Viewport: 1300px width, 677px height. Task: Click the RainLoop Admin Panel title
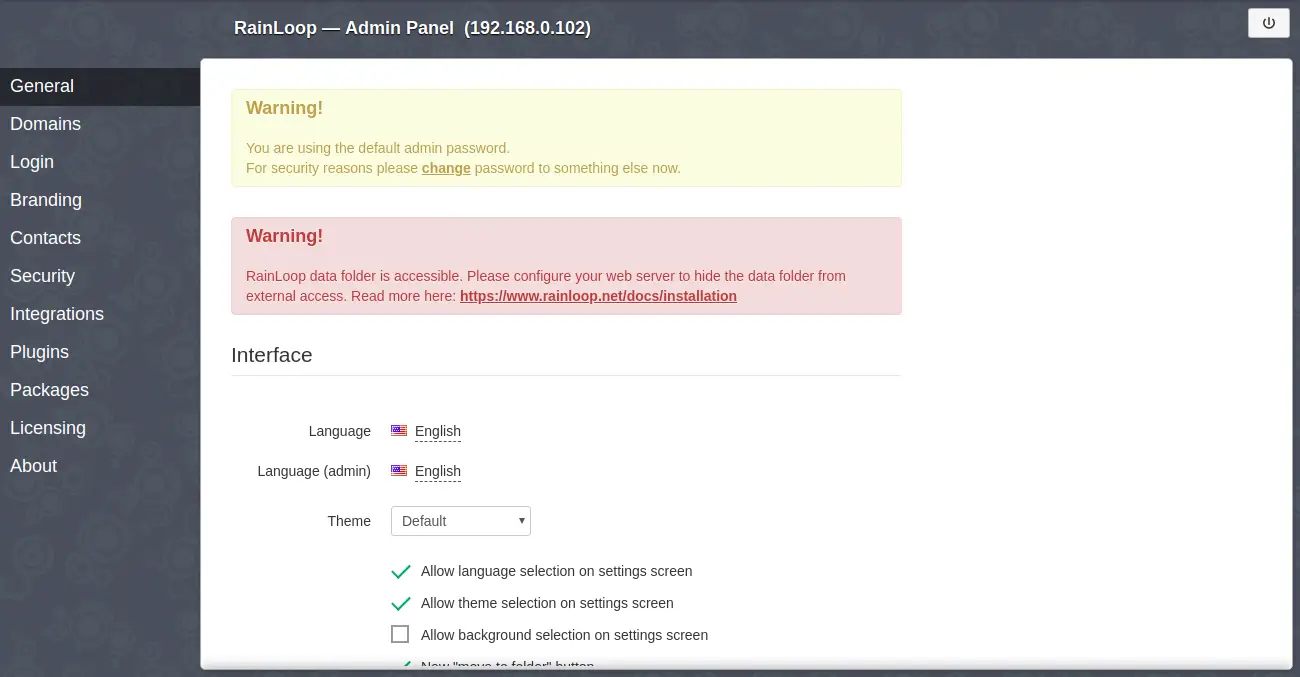click(x=412, y=28)
